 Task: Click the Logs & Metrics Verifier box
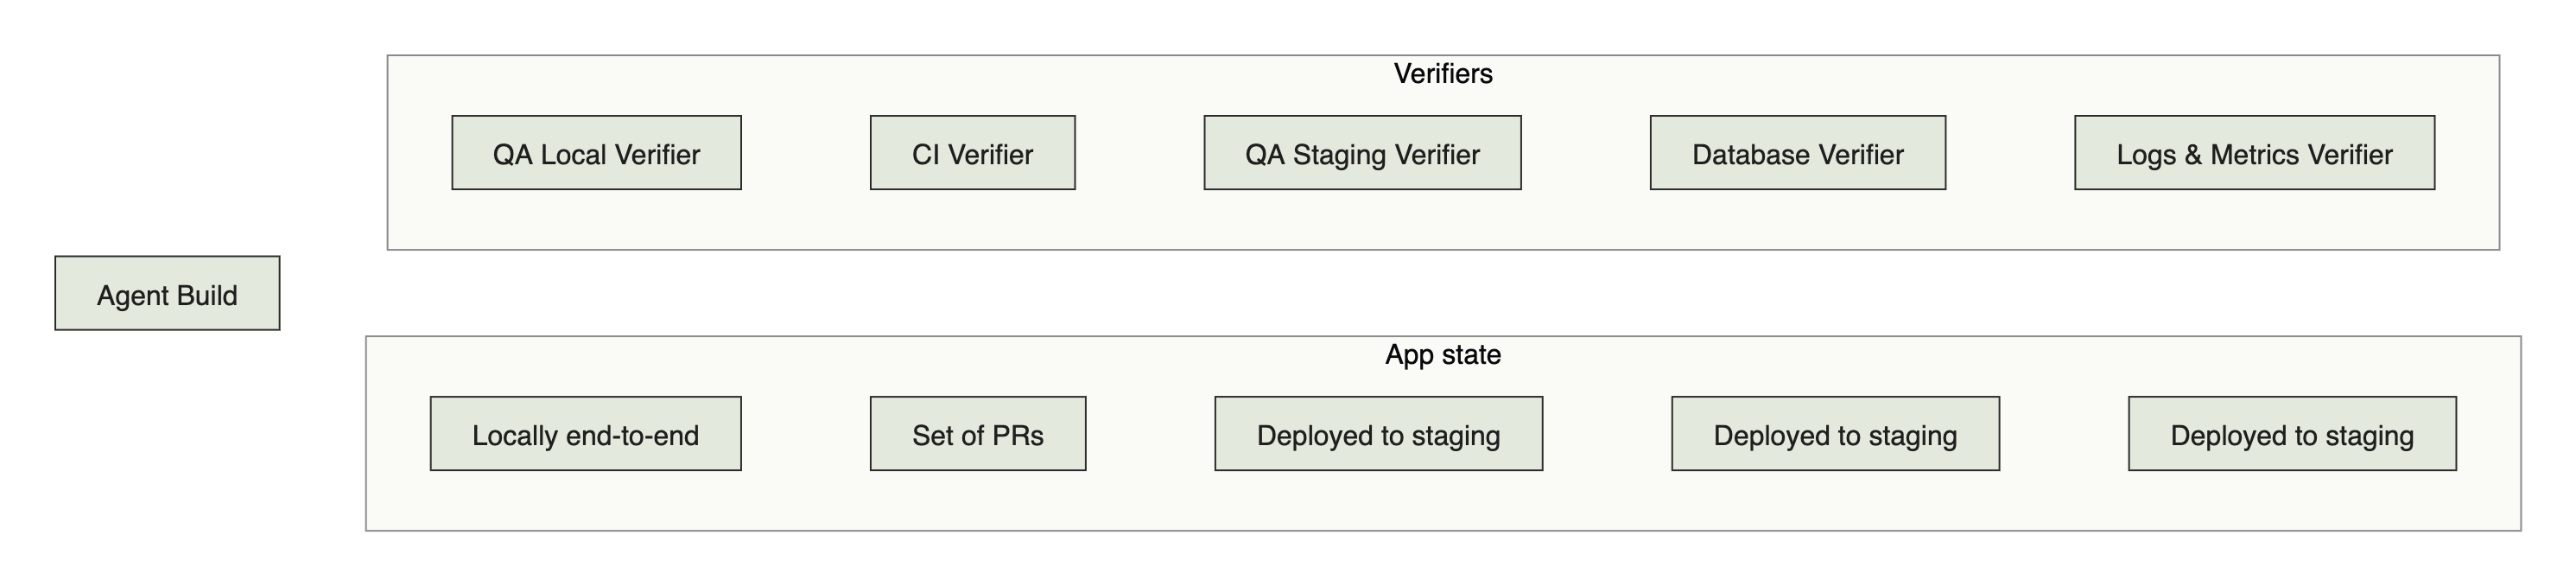point(2254,153)
